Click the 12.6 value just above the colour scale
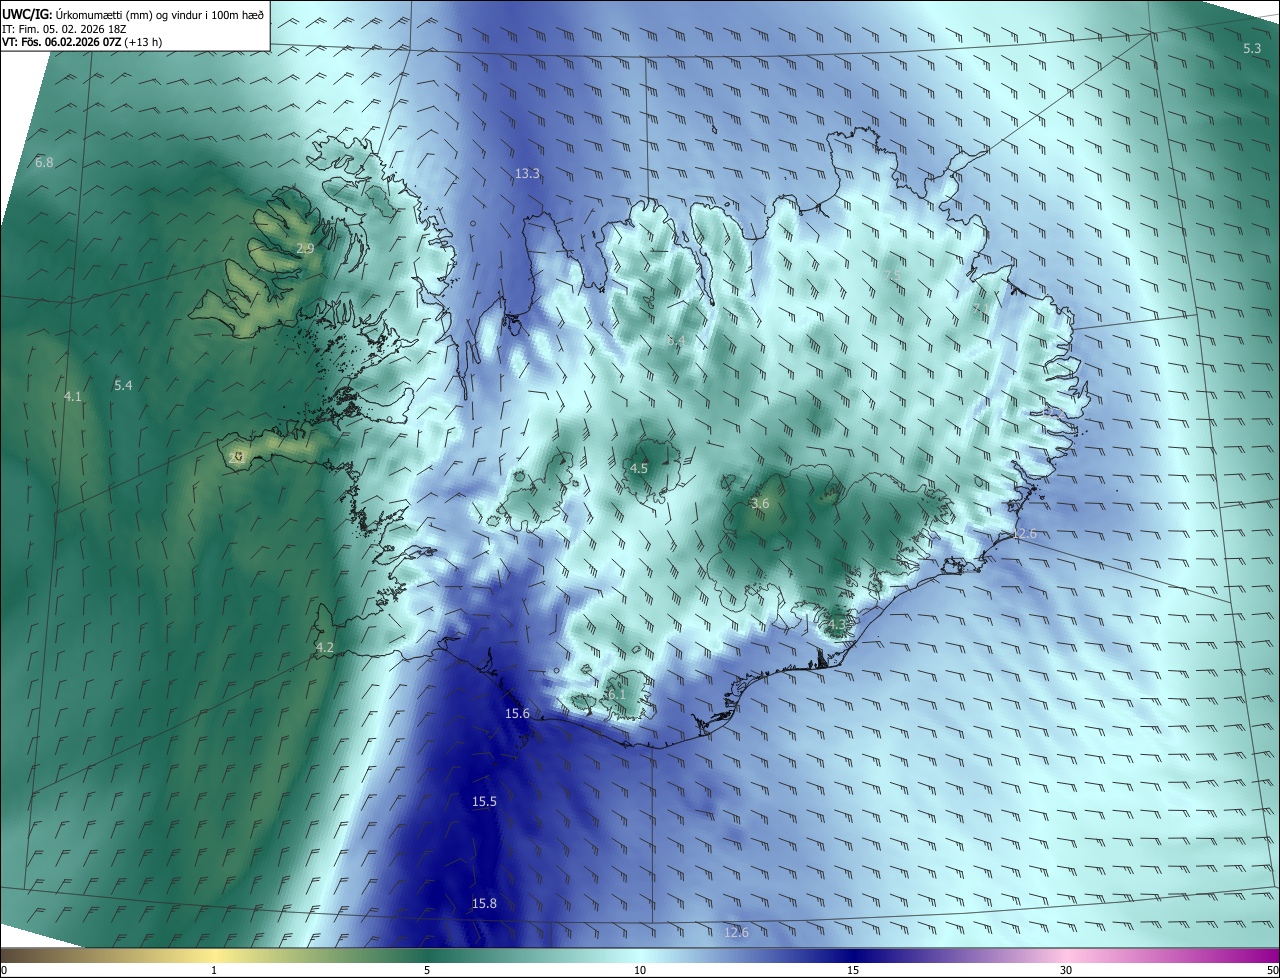Image resolution: width=1280 pixels, height=978 pixels. coord(736,933)
